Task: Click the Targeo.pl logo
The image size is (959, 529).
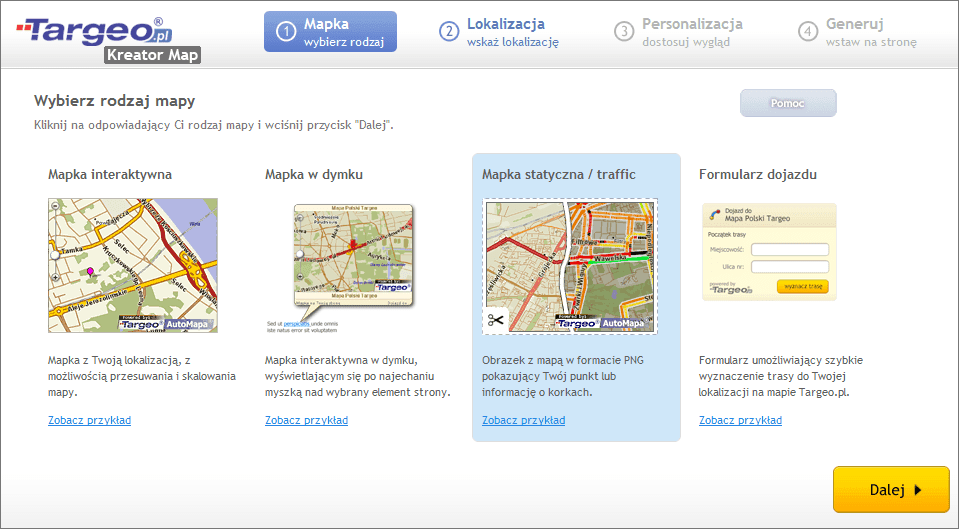Action: click(x=95, y=30)
